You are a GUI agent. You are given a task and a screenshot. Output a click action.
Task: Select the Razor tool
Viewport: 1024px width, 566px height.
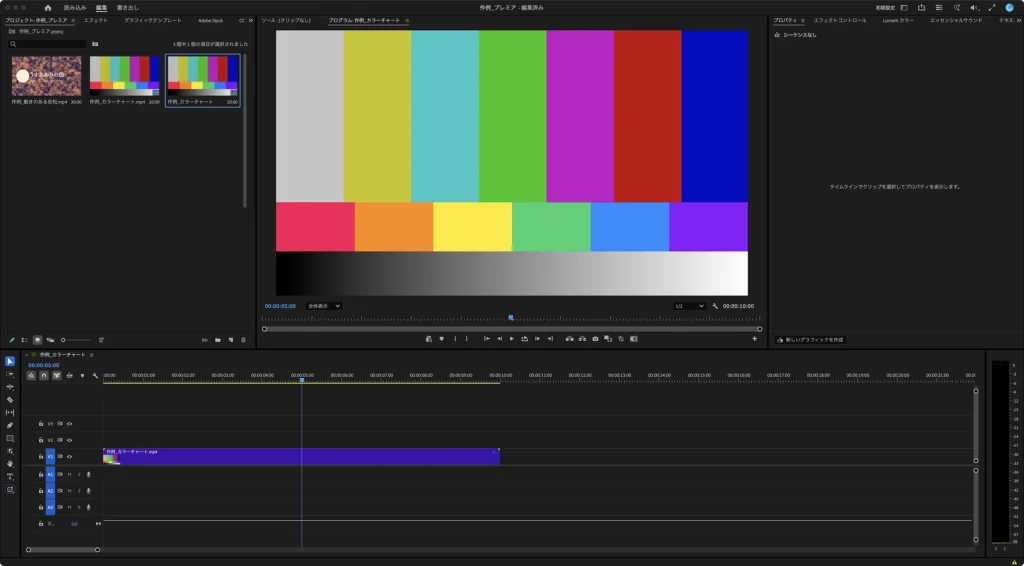10,400
